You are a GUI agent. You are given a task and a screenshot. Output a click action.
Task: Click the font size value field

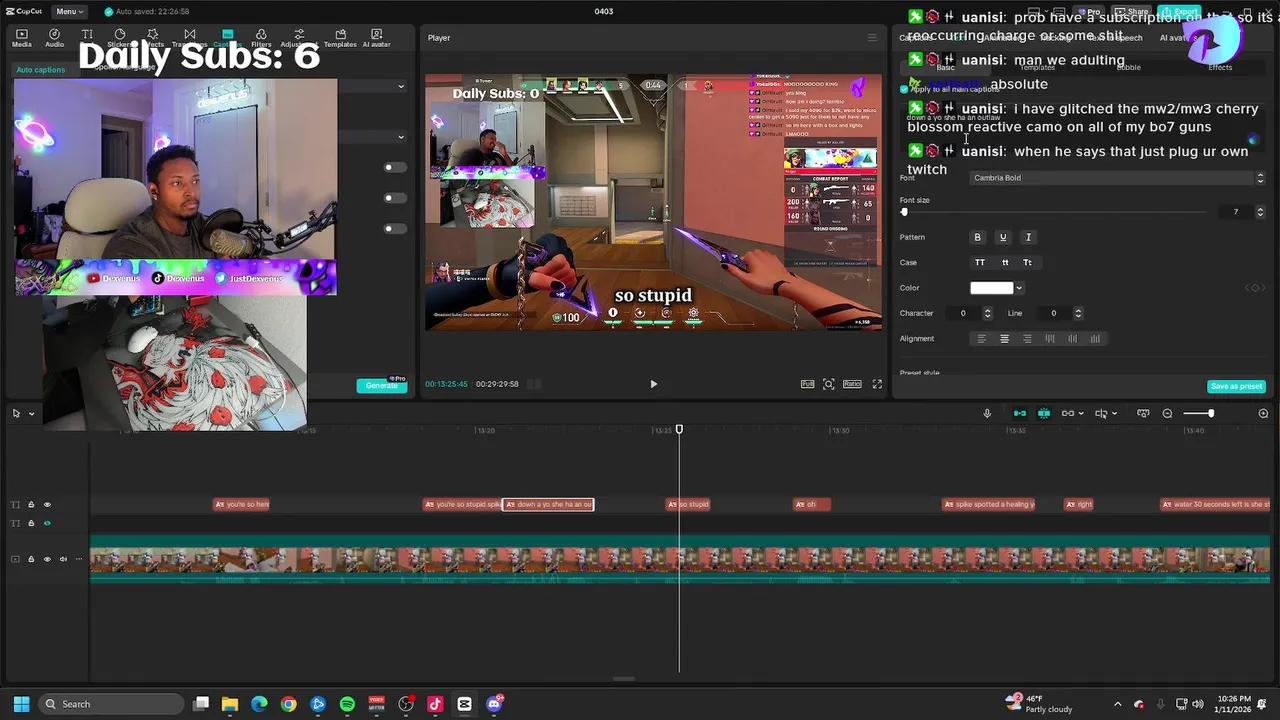(x=1236, y=212)
